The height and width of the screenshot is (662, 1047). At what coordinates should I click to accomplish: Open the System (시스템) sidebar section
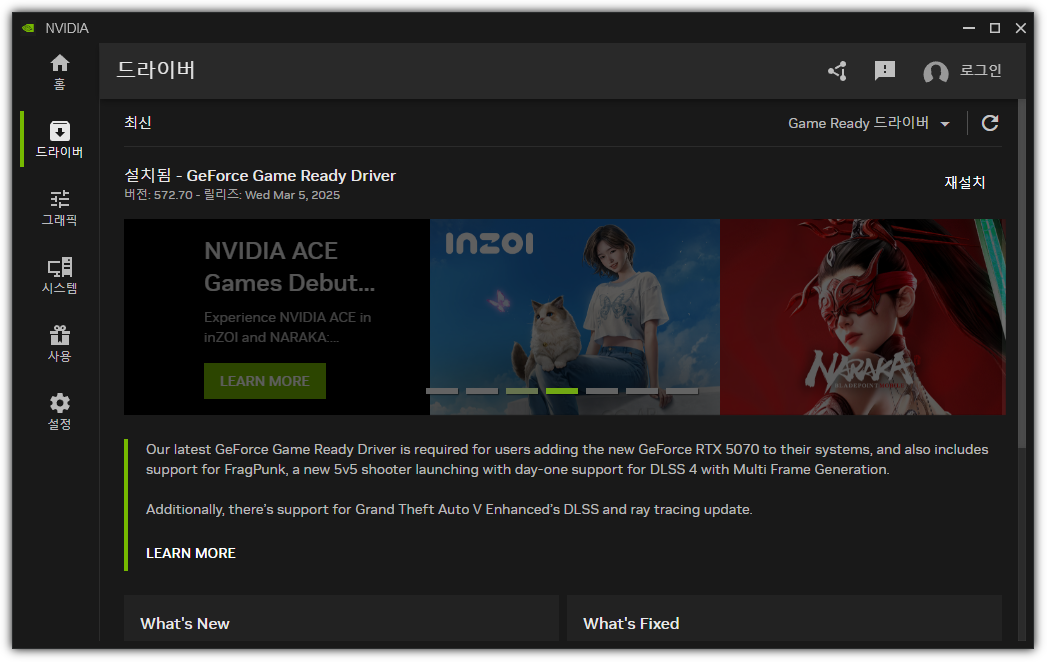pyautogui.click(x=59, y=275)
